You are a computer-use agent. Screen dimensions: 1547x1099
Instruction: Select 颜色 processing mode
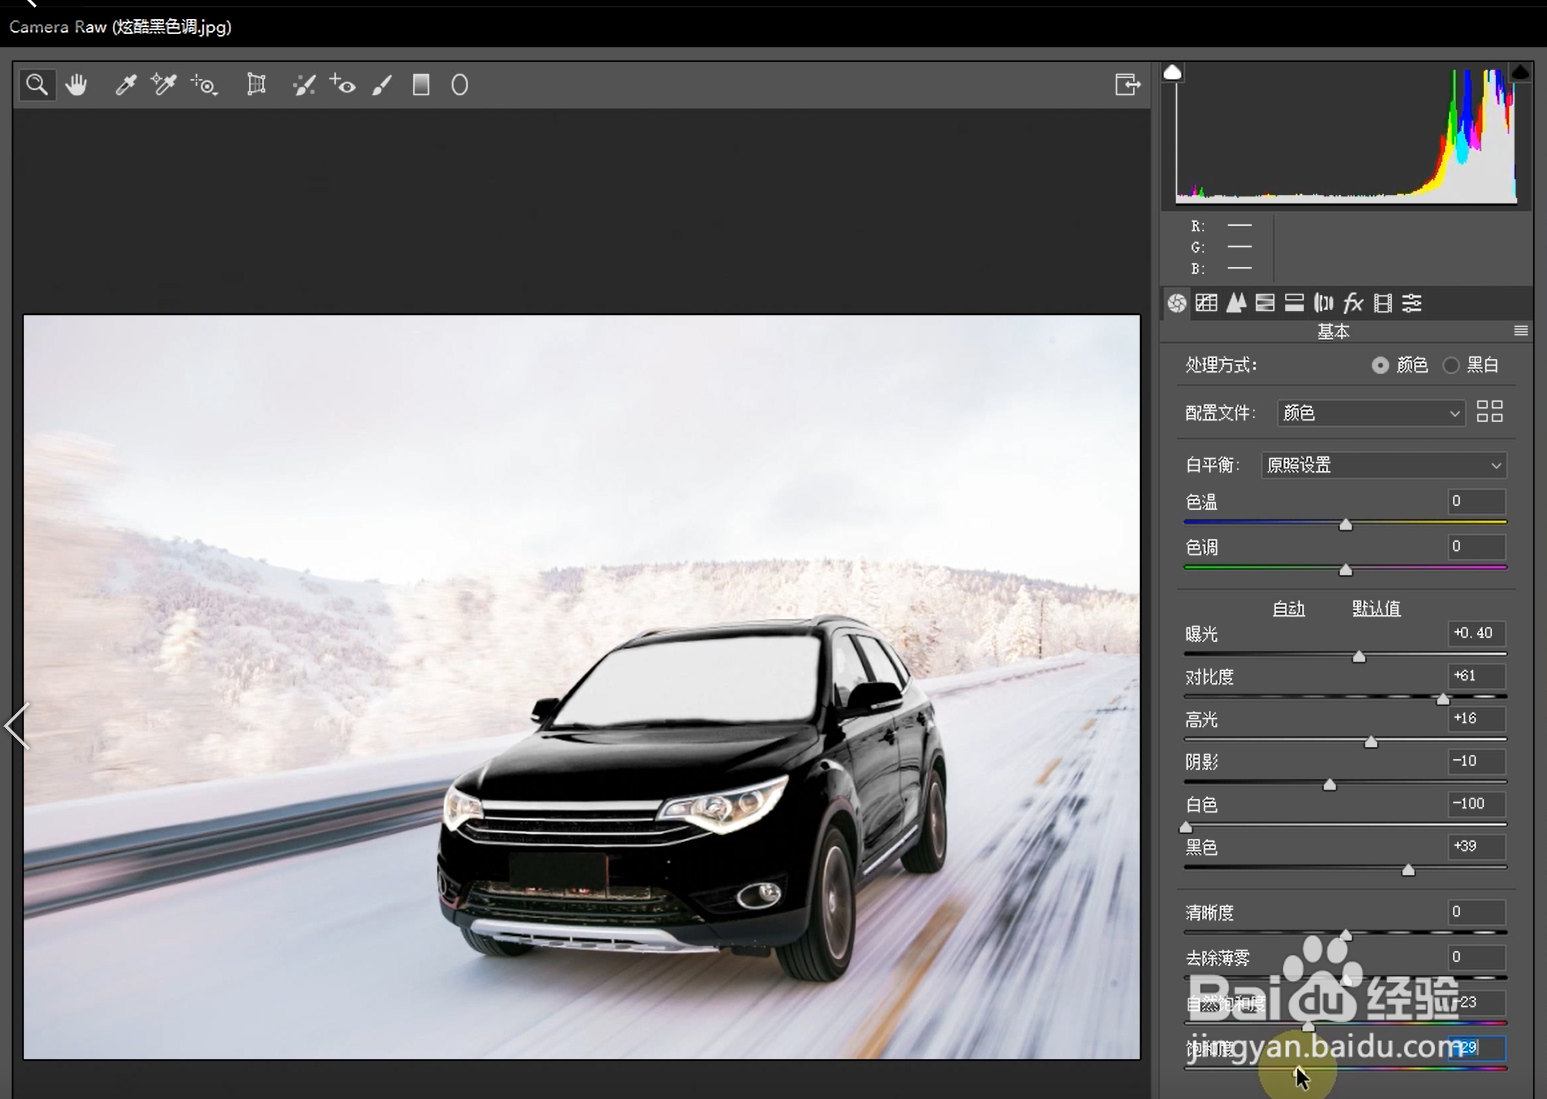coord(1400,365)
